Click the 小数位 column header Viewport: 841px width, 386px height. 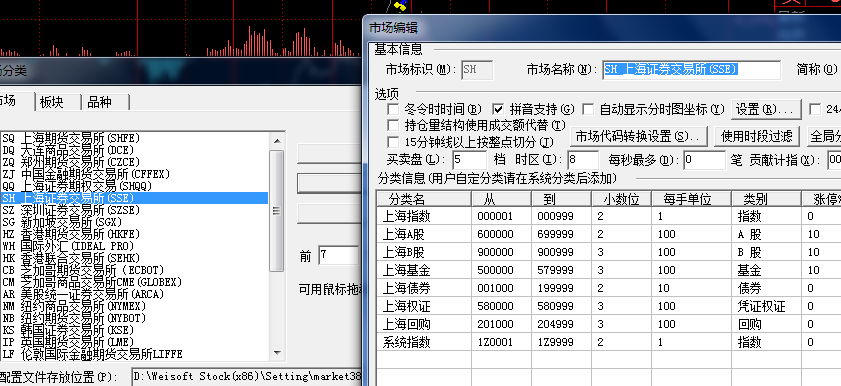click(621, 199)
